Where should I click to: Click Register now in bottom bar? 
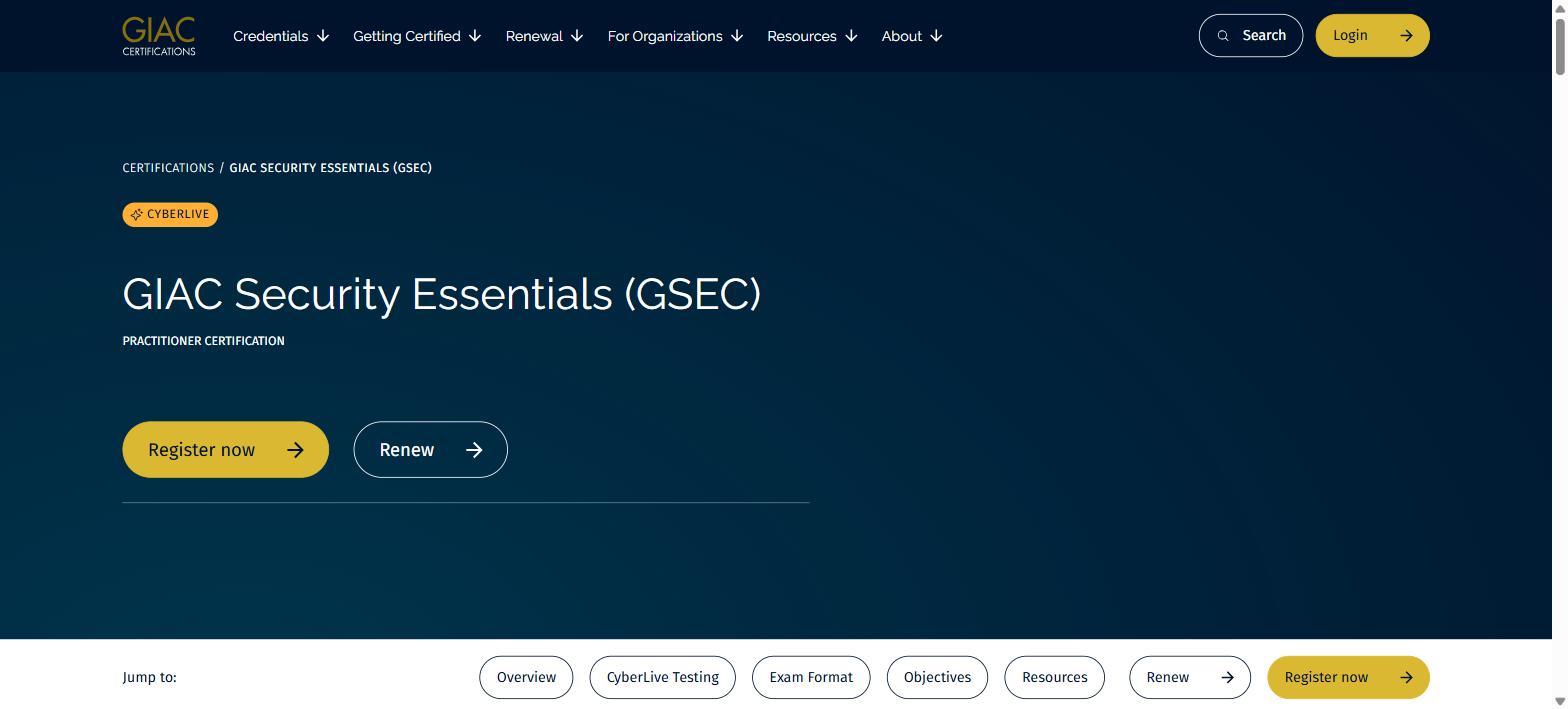click(1348, 677)
